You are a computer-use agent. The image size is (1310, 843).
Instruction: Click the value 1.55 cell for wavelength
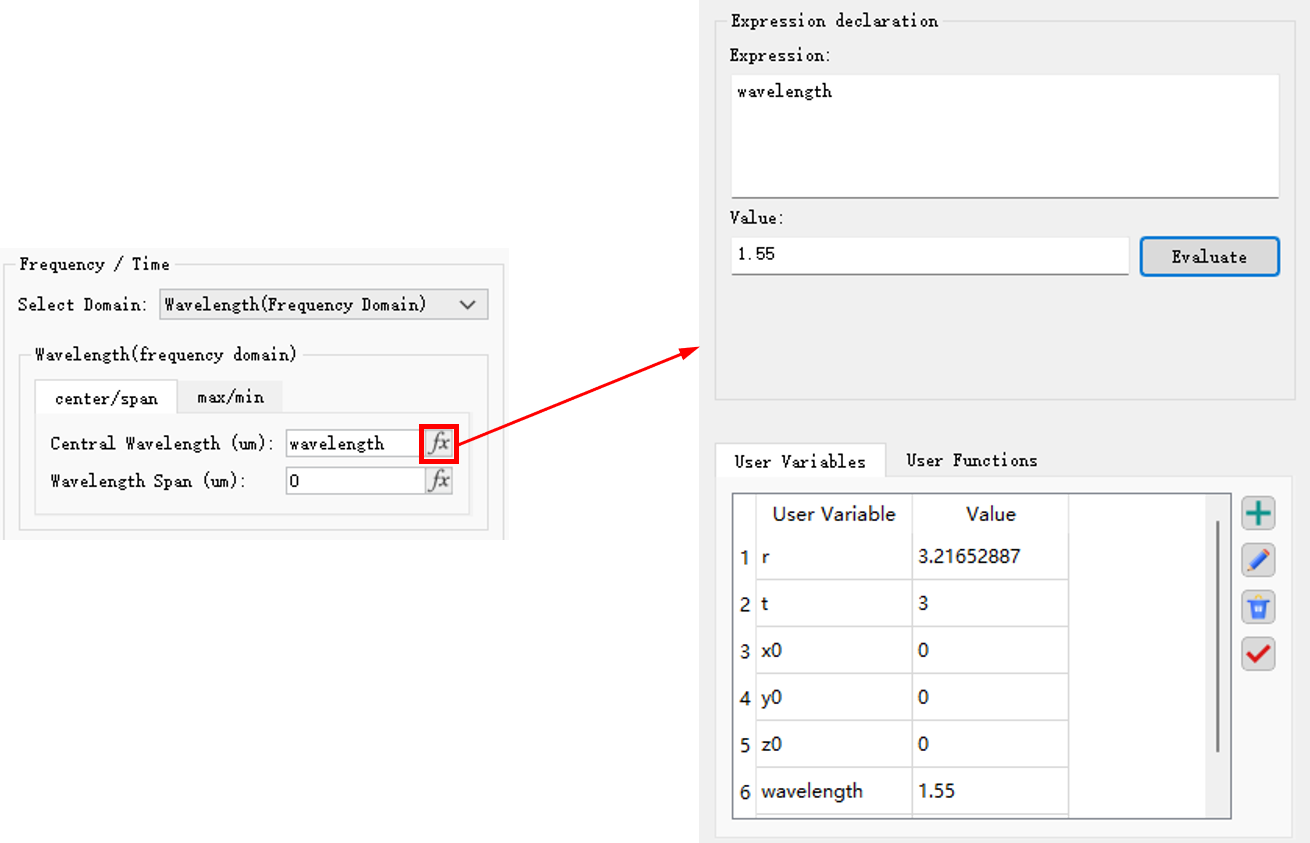(x=990, y=791)
